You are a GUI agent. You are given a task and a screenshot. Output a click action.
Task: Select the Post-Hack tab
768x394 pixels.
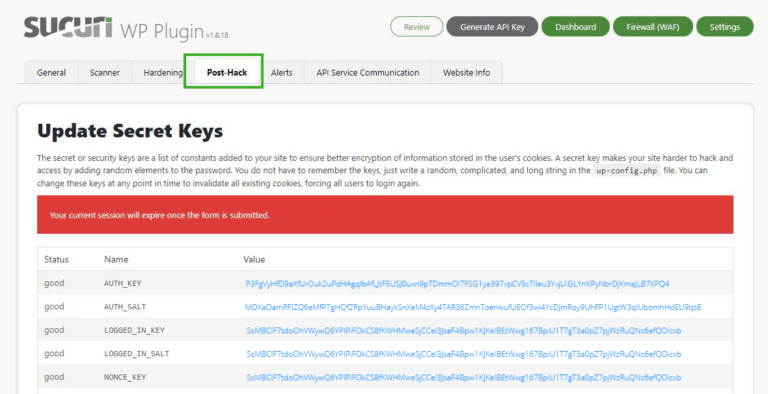(227, 73)
